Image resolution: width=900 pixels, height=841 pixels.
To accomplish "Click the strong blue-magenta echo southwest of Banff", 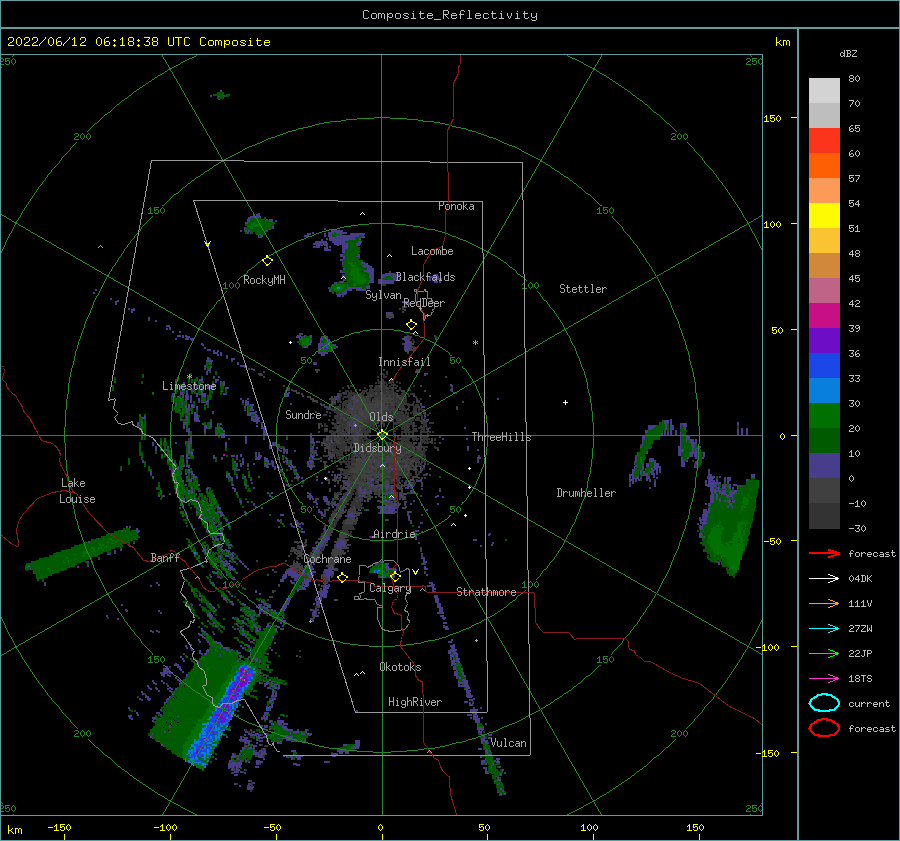I will (223, 714).
